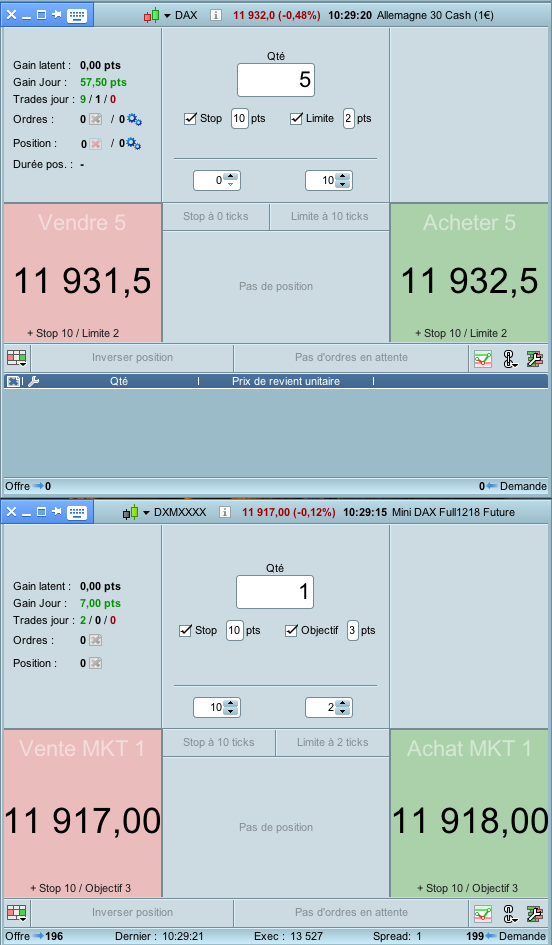Open the info icon next to DAX
The height and width of the screenshot is (945, 552).
coord(216,15)
